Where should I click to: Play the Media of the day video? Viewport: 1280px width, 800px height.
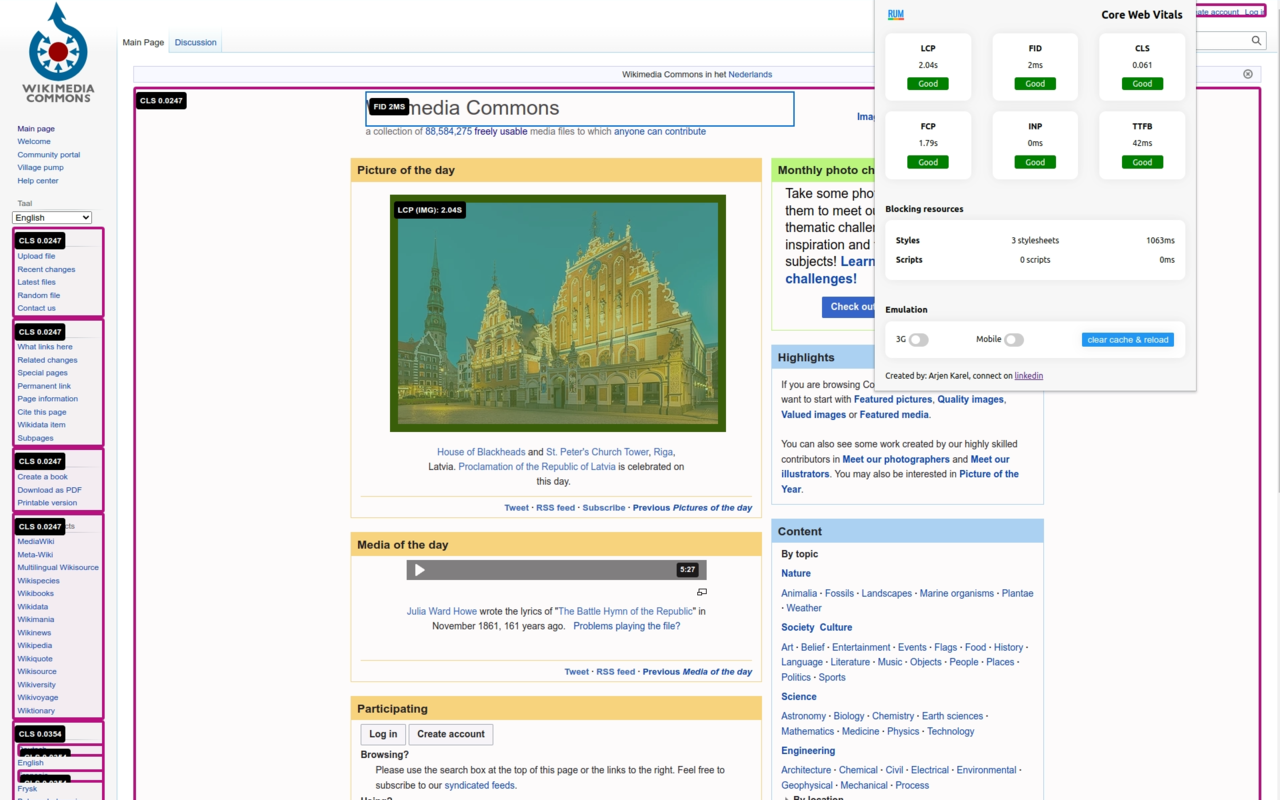(419, 569)
